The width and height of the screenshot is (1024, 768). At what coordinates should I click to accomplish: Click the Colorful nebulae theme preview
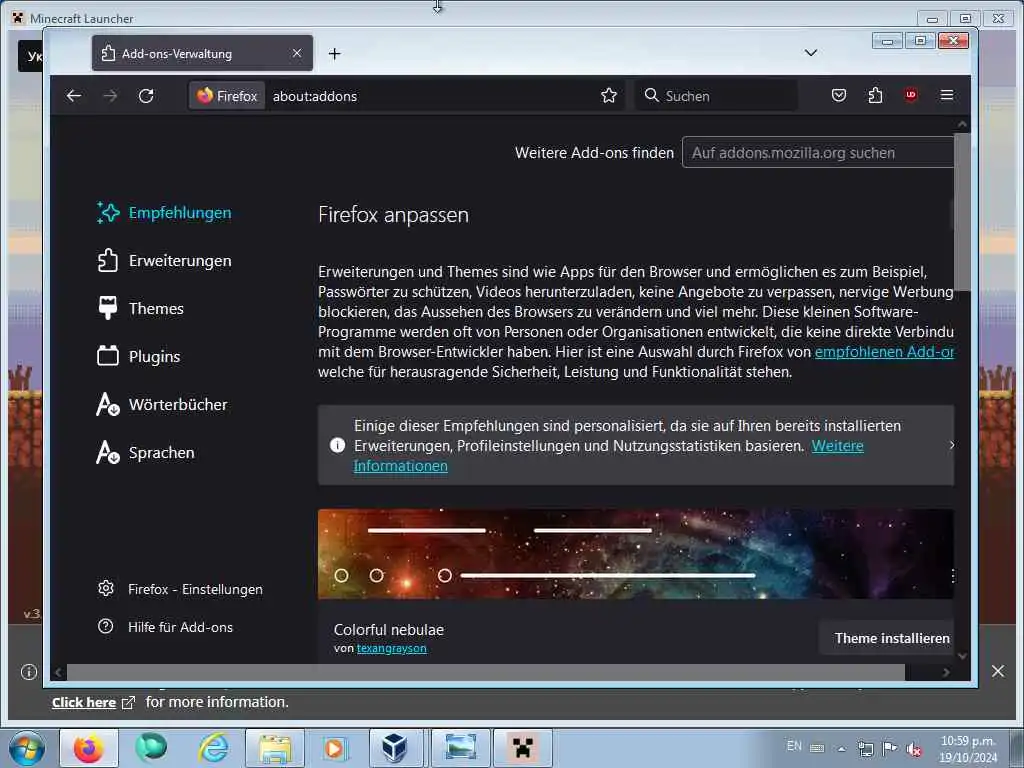pyautogui.click(x=635, y=554)
